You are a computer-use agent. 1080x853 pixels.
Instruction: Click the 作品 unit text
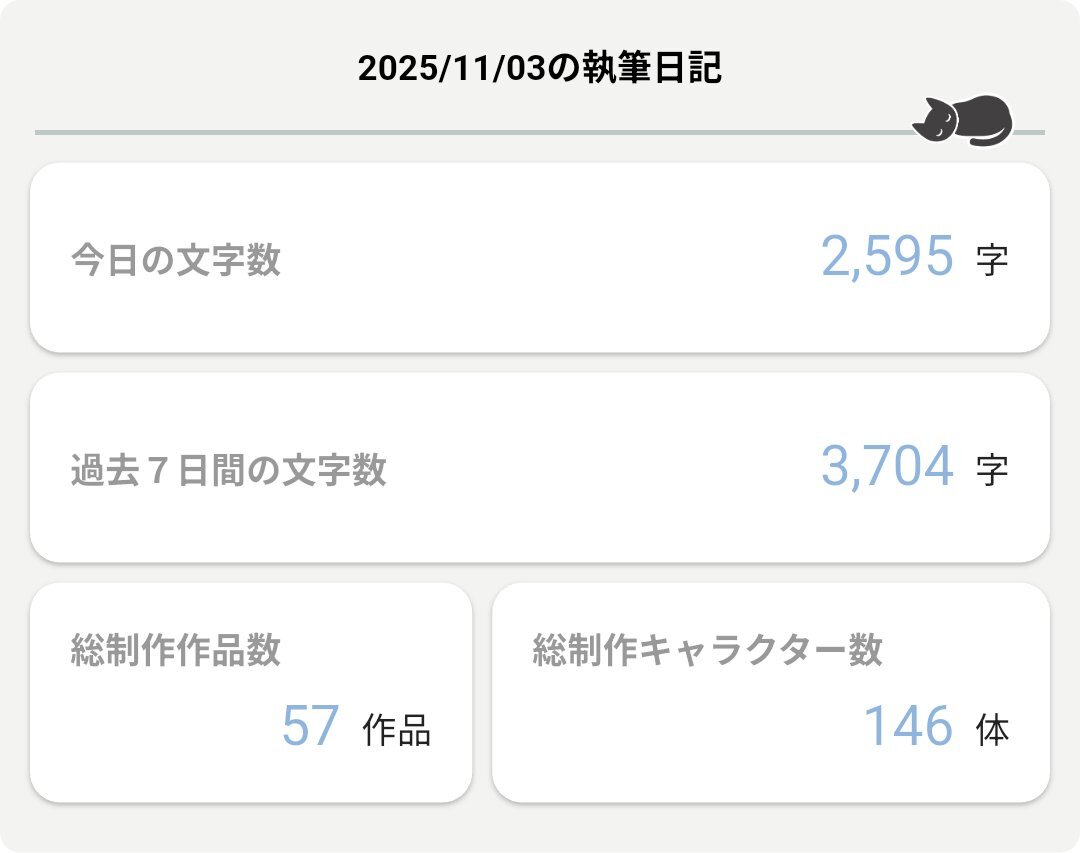coord(397,731)
